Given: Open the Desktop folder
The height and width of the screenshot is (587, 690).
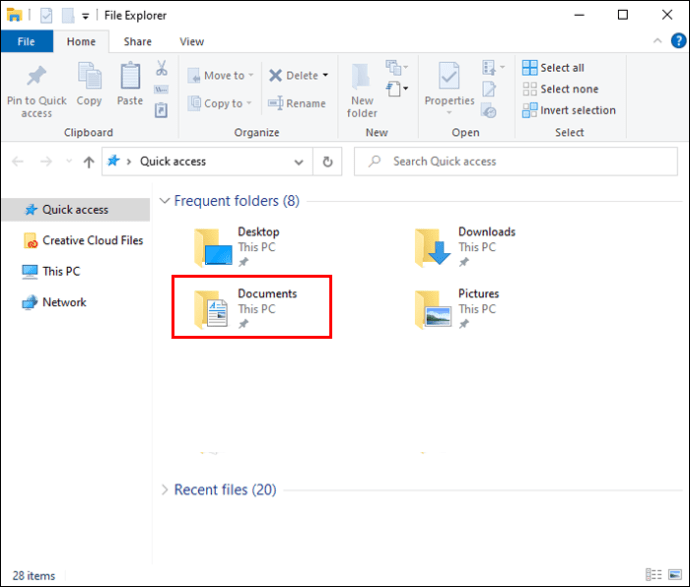Looking at the screenshot, I should [238, 246].
